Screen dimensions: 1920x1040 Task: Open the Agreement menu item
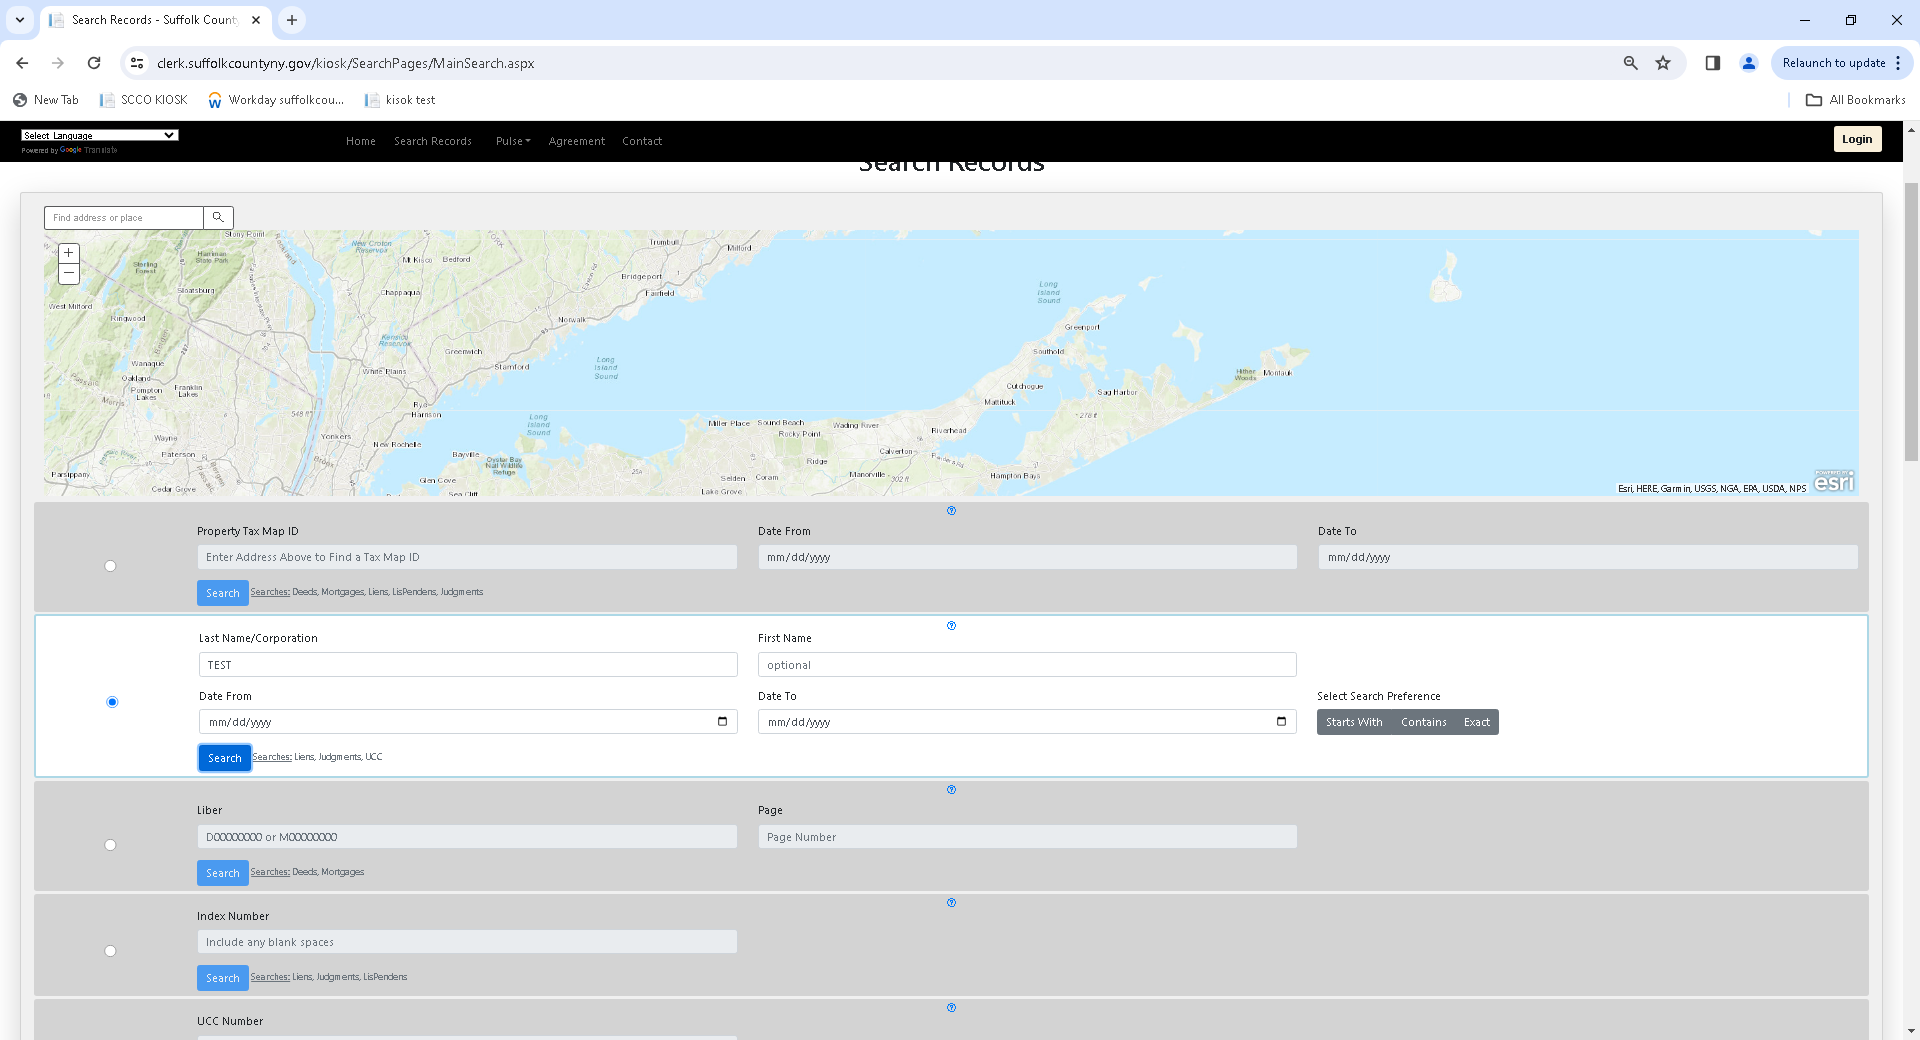[x=577, y=141]
